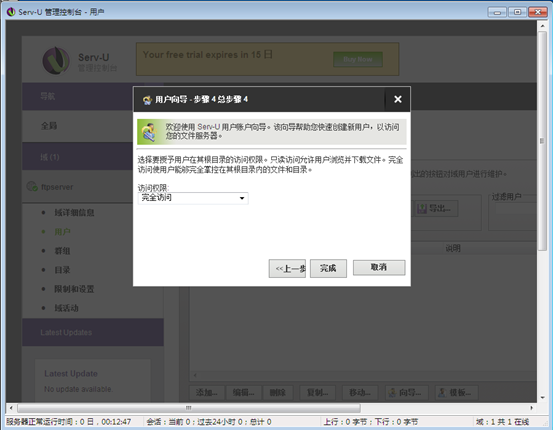Screen dimensions: 553x430
Task: Click the 向导... wizard button
Action: (x=407, y=392)
